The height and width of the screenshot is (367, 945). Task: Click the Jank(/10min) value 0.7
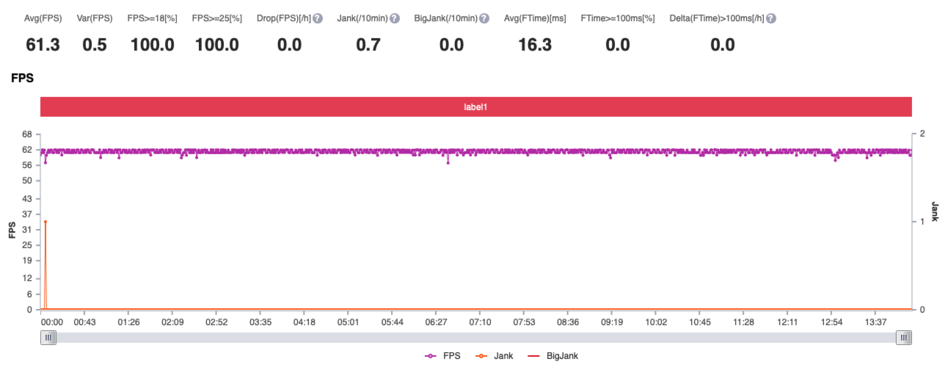coord(368,45)
